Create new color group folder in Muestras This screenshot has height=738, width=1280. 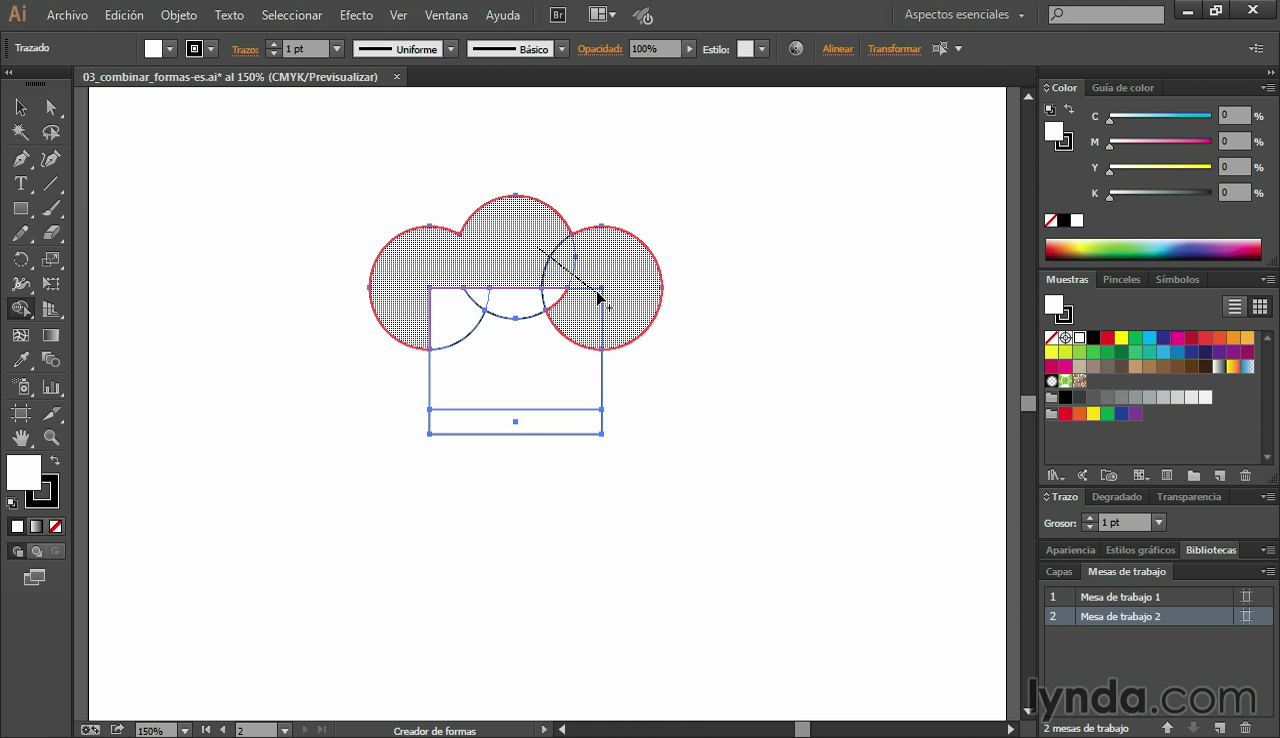click(1193, 476)
